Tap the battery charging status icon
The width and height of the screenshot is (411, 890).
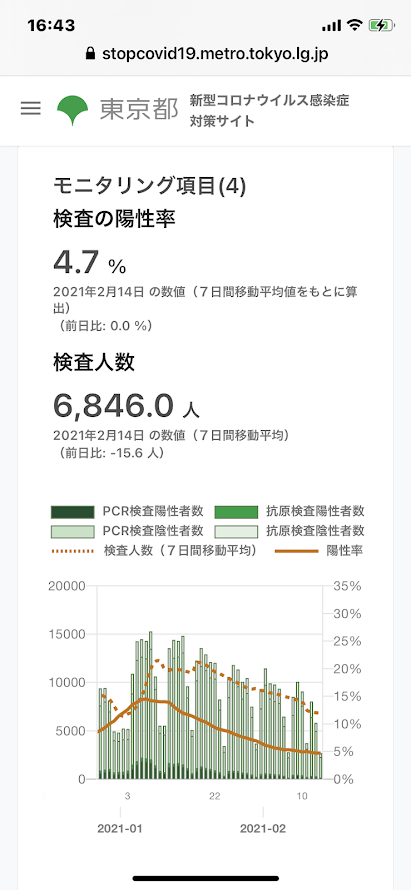click(378, 25)
